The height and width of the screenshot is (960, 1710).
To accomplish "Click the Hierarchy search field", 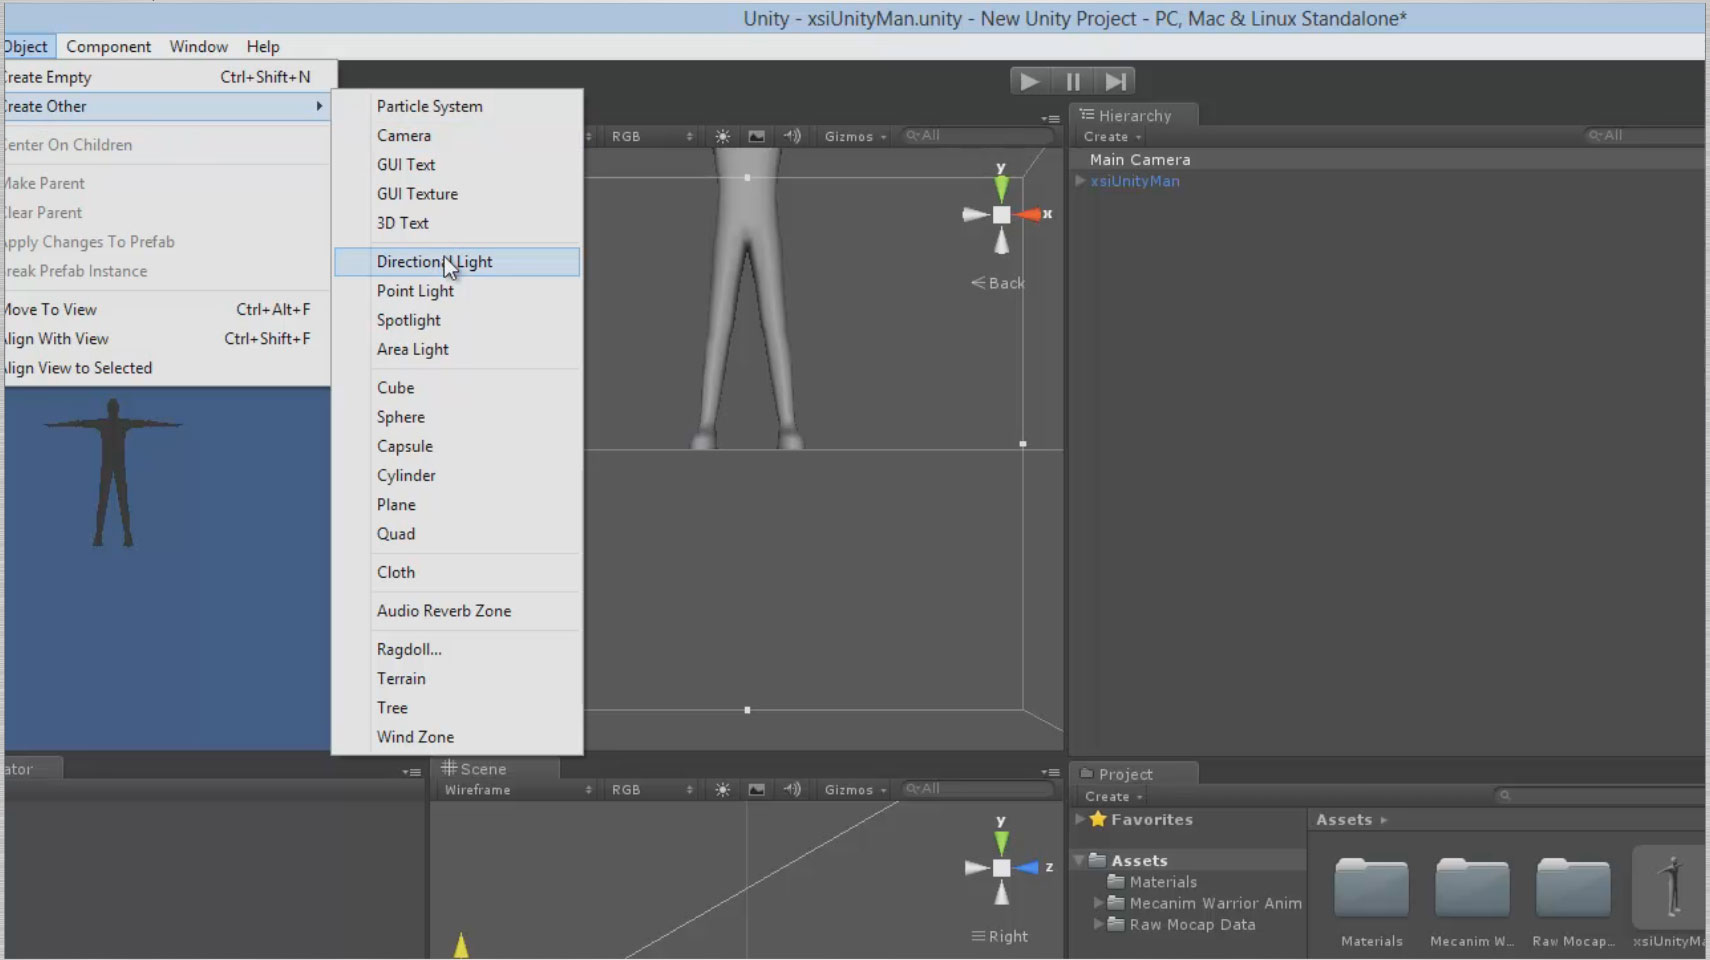I will (x=1645, y=135).
